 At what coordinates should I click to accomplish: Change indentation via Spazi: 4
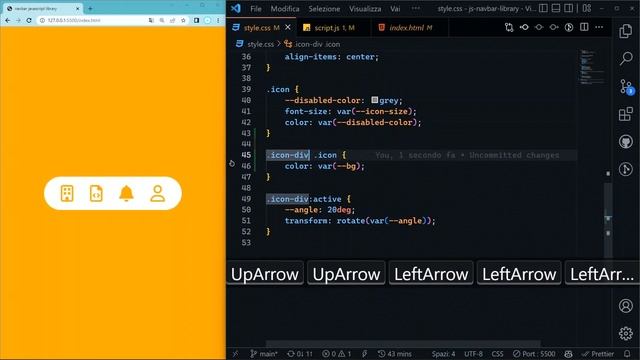[x=443, y=354]
